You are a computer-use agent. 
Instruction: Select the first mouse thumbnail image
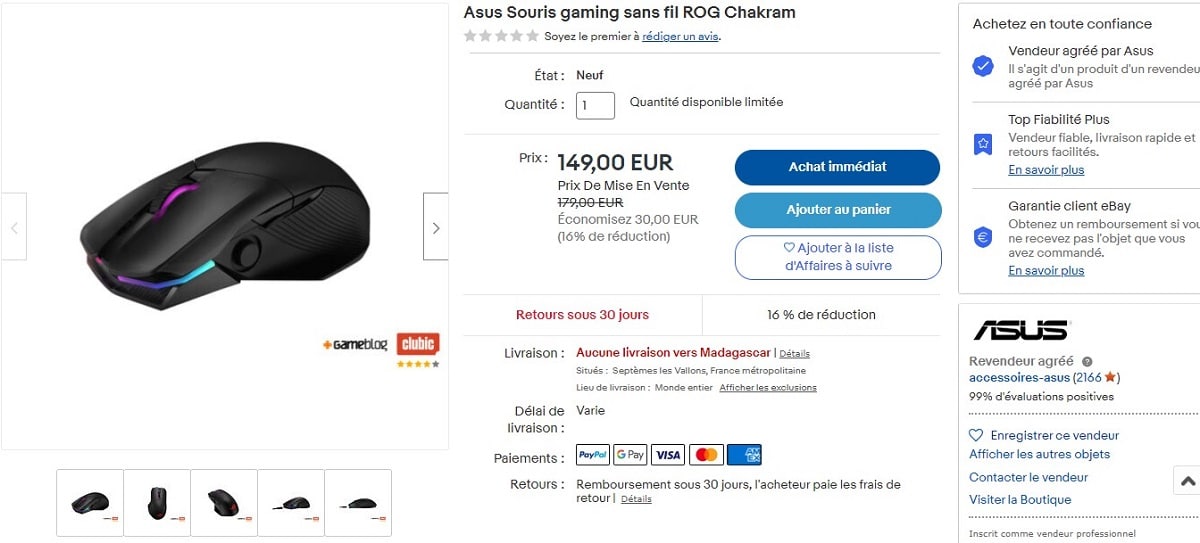pyautogui.click(x=90, y=503)
